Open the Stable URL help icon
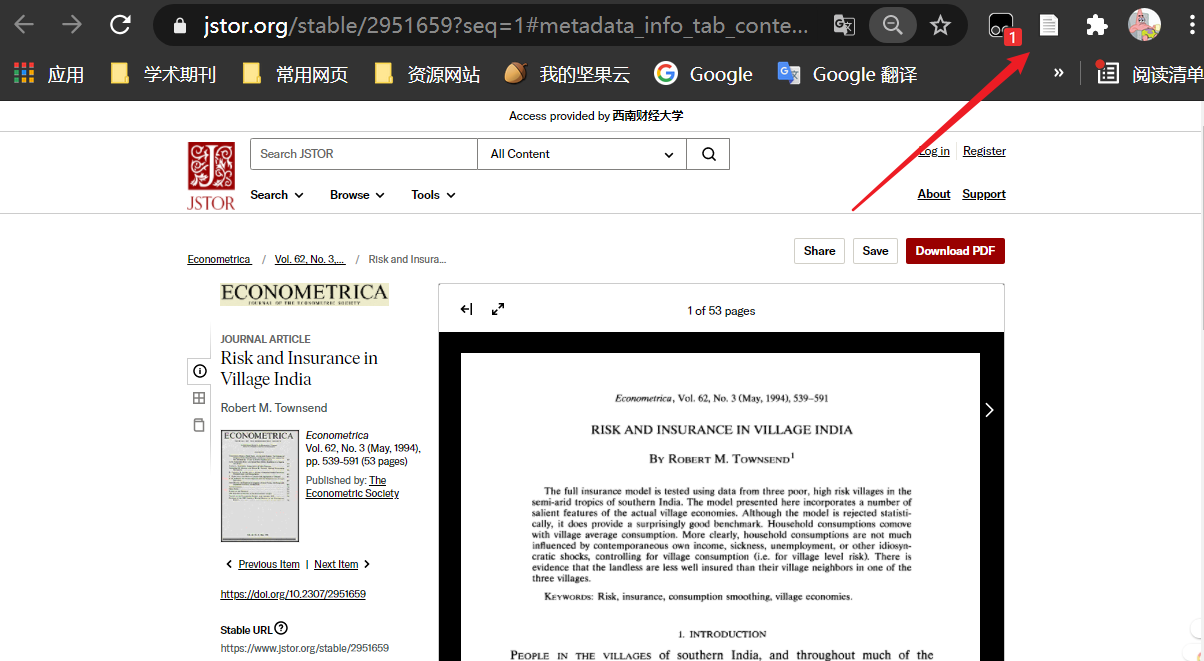 pos(281,629)
